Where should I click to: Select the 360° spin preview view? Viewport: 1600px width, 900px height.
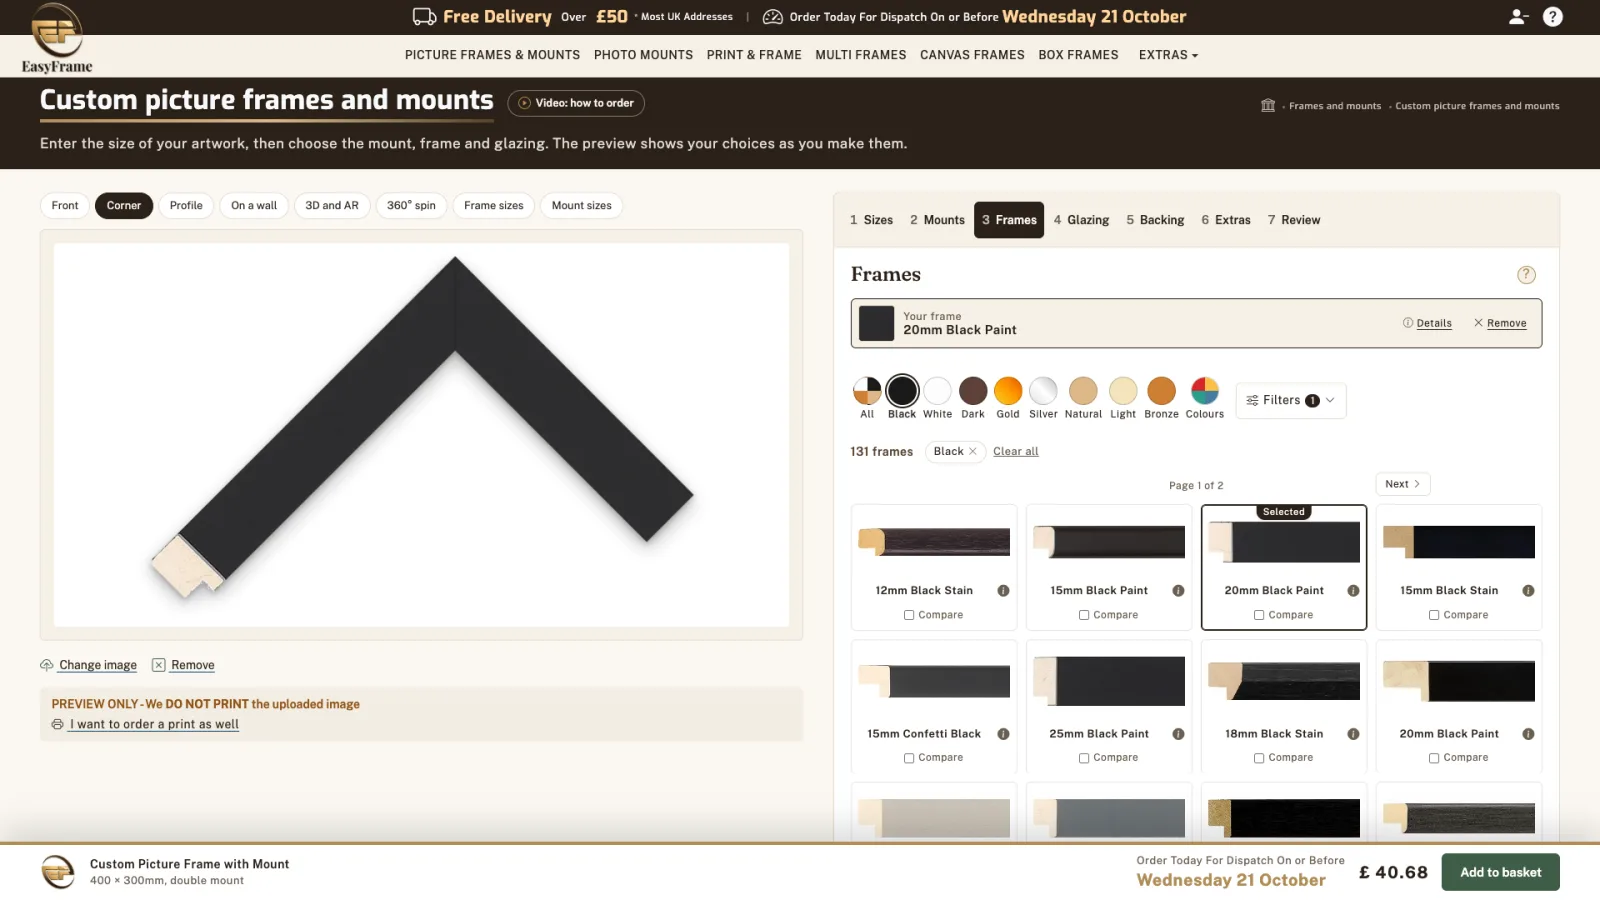[x=411, y=206]
